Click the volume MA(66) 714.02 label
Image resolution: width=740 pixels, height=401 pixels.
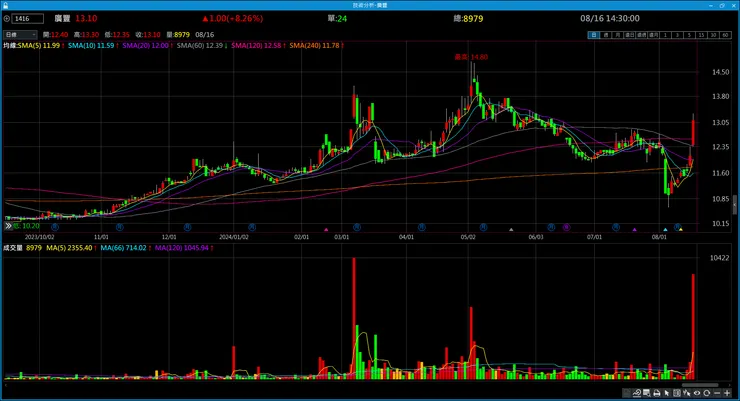124,248
